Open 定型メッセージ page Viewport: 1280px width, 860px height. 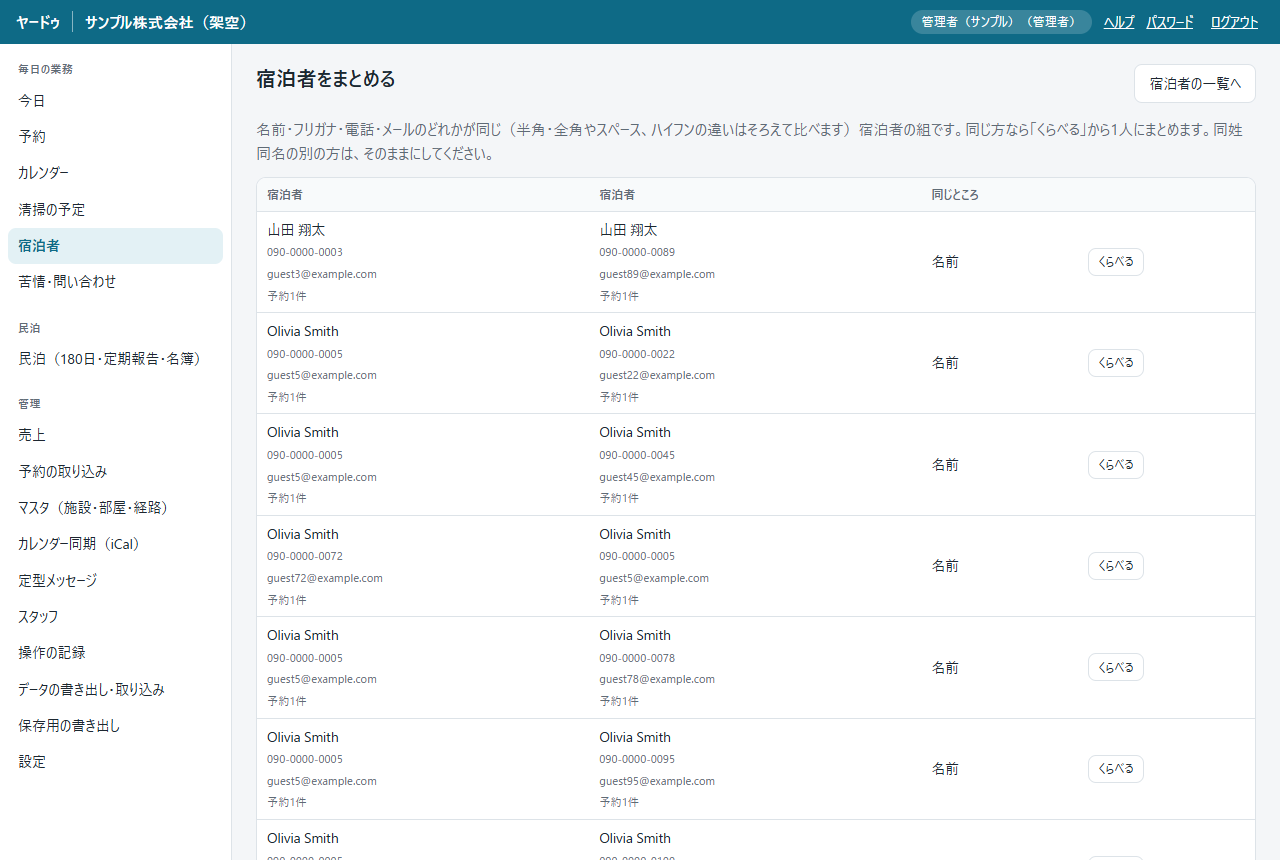[115, 580]
